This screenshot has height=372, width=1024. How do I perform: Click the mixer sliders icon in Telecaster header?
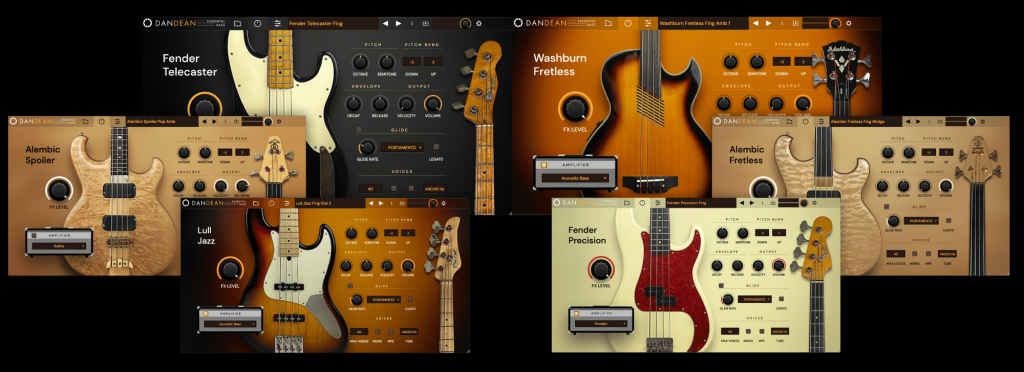278,23
